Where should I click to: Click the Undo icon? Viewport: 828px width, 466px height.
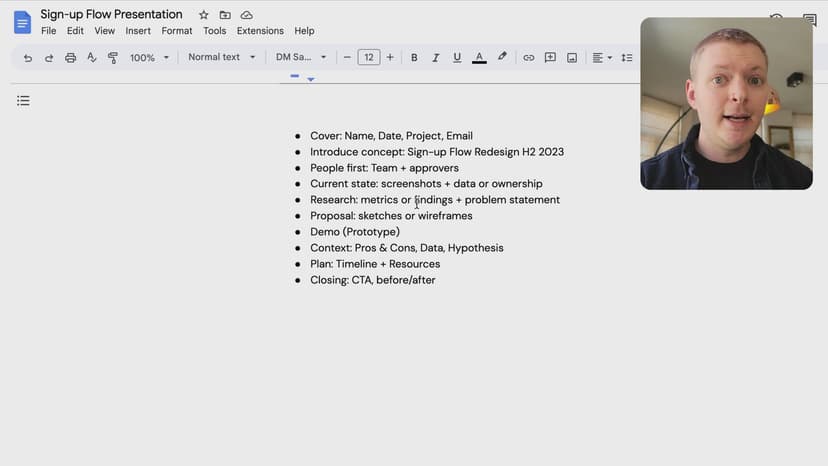point(27,58)
